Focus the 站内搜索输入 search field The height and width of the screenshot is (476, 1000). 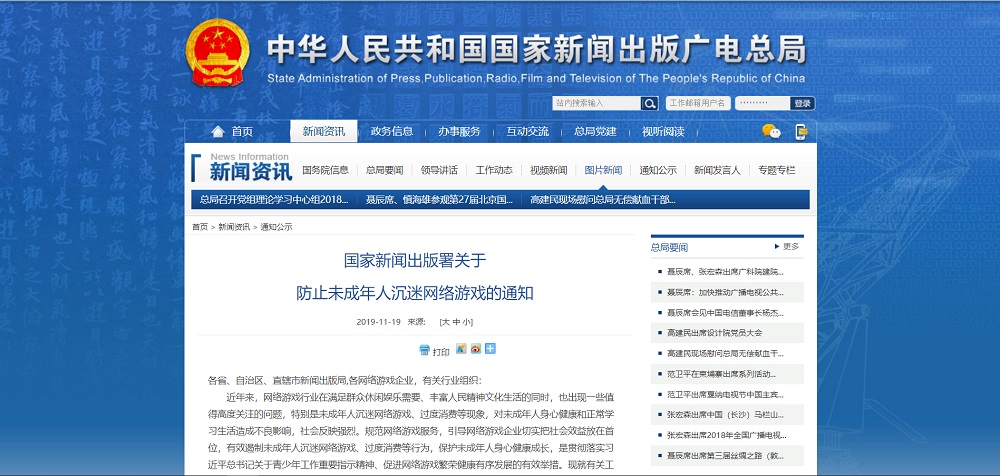(x=596, y=103)
